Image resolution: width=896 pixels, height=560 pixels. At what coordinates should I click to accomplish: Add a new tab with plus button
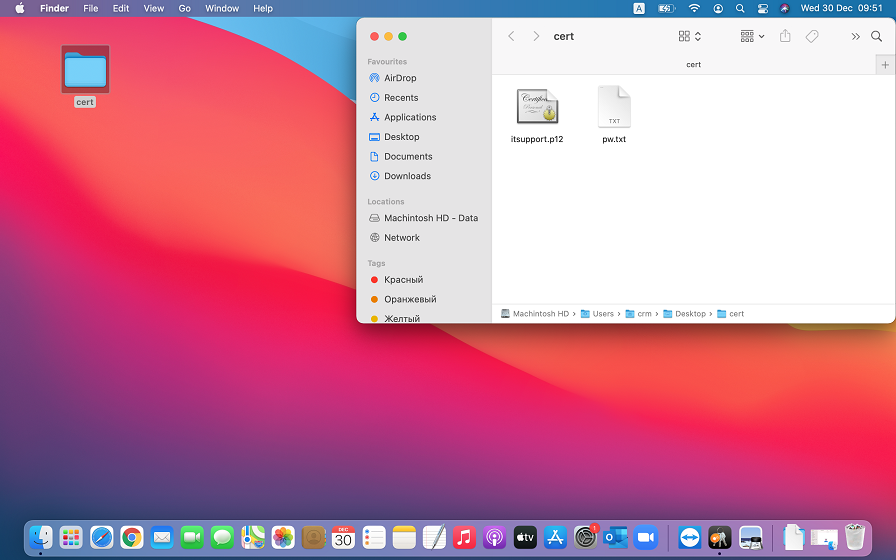(x=884, y=64)
